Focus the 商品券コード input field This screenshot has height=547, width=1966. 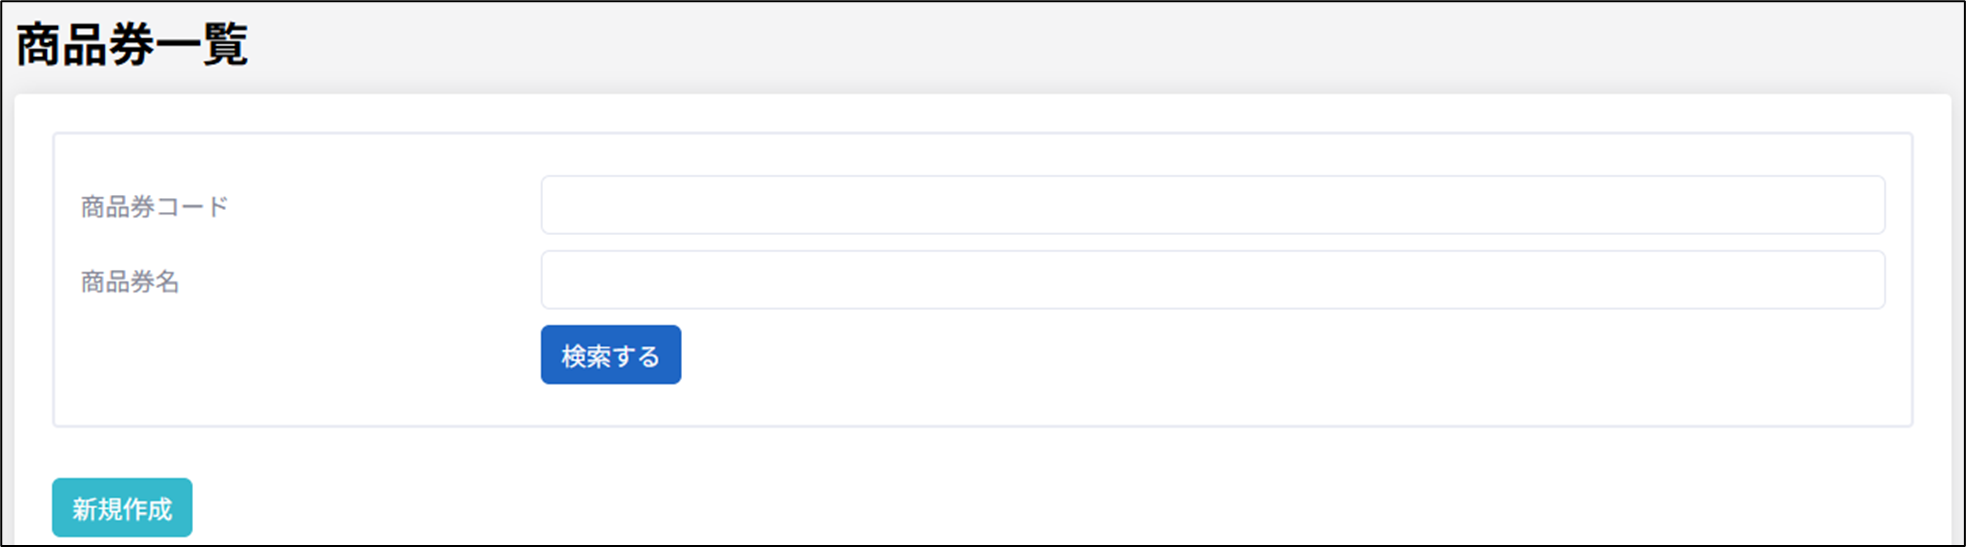(x=1212, y=205)
